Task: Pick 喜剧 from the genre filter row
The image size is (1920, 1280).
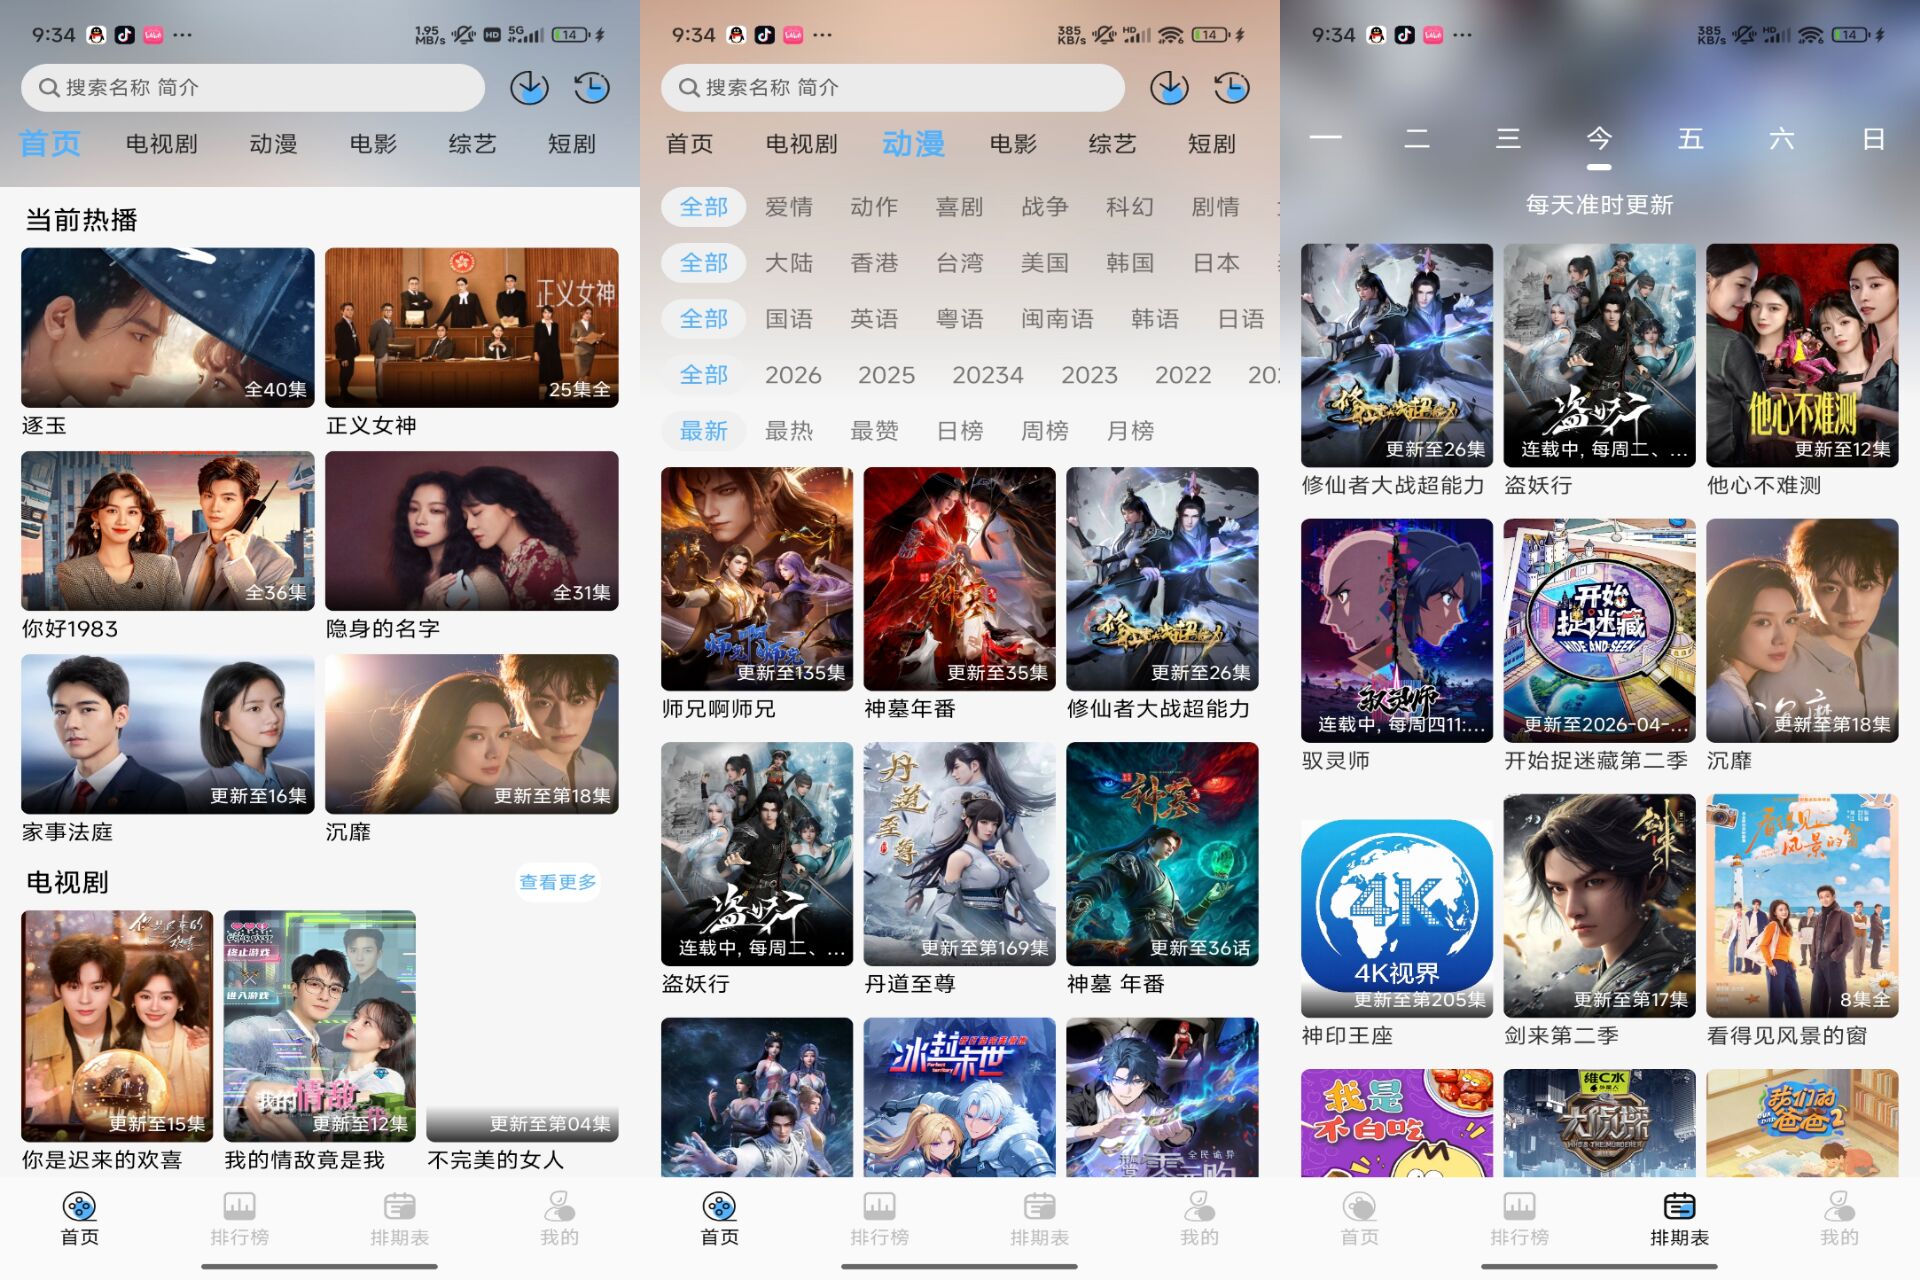Action: coord(962,207)
